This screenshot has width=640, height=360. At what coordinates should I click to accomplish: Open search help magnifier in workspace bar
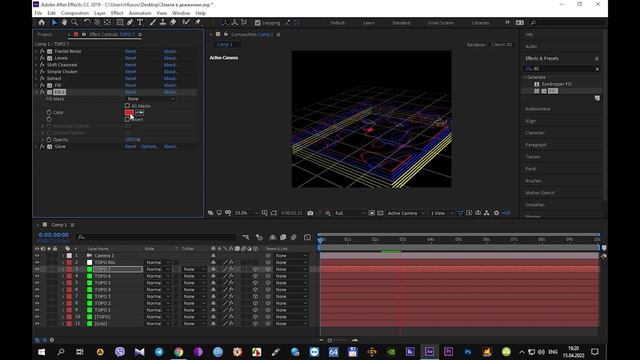coord(533,23)
